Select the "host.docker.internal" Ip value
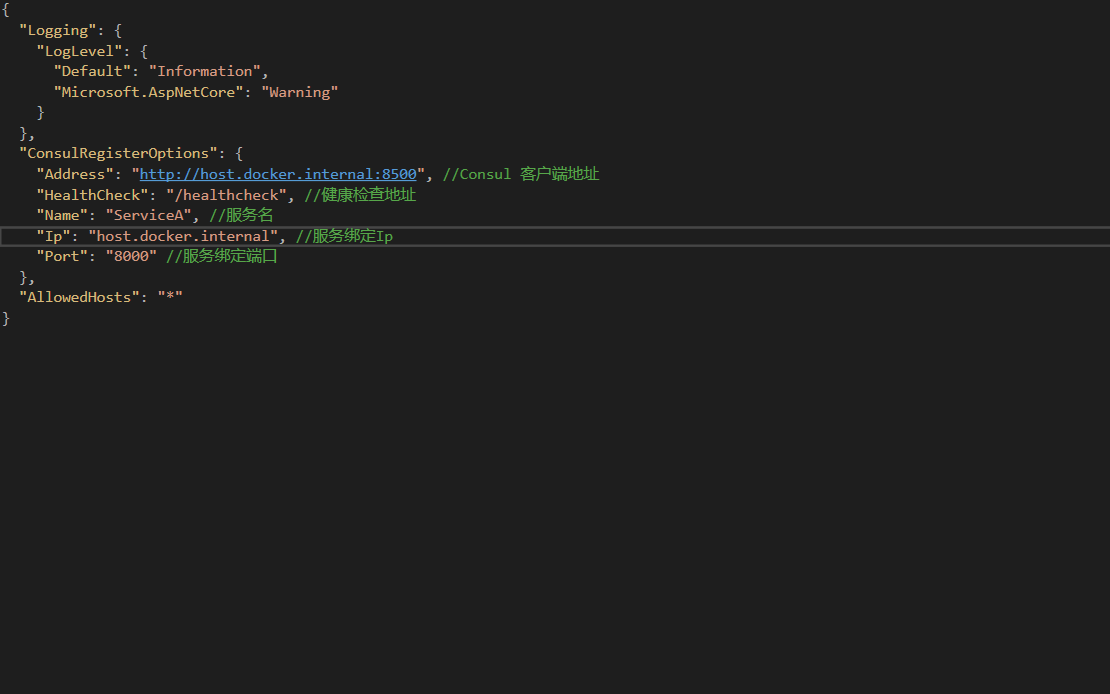 (x=182, y=235)
